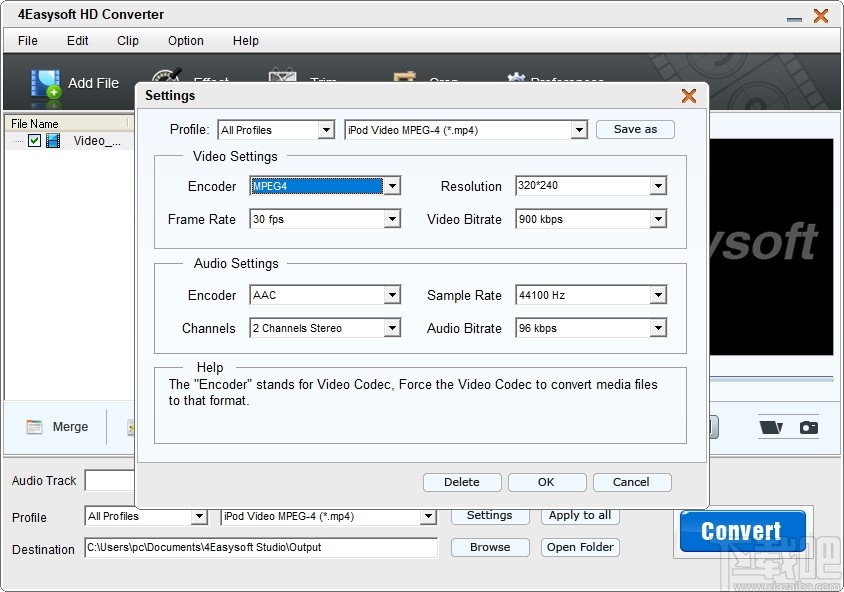Click the big blue Convert button
Image resolution: width=844 pixels, height=592 pixels.
tap(741, 531)
